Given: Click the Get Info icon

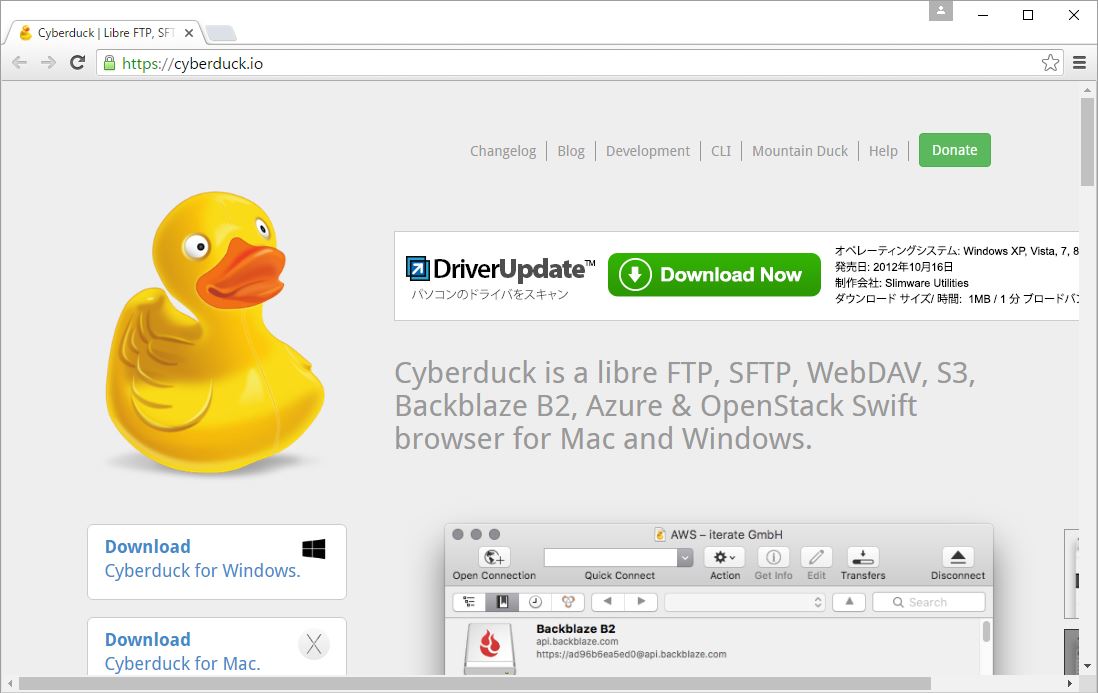Looking at the screenshot, I should click(773, 557).
